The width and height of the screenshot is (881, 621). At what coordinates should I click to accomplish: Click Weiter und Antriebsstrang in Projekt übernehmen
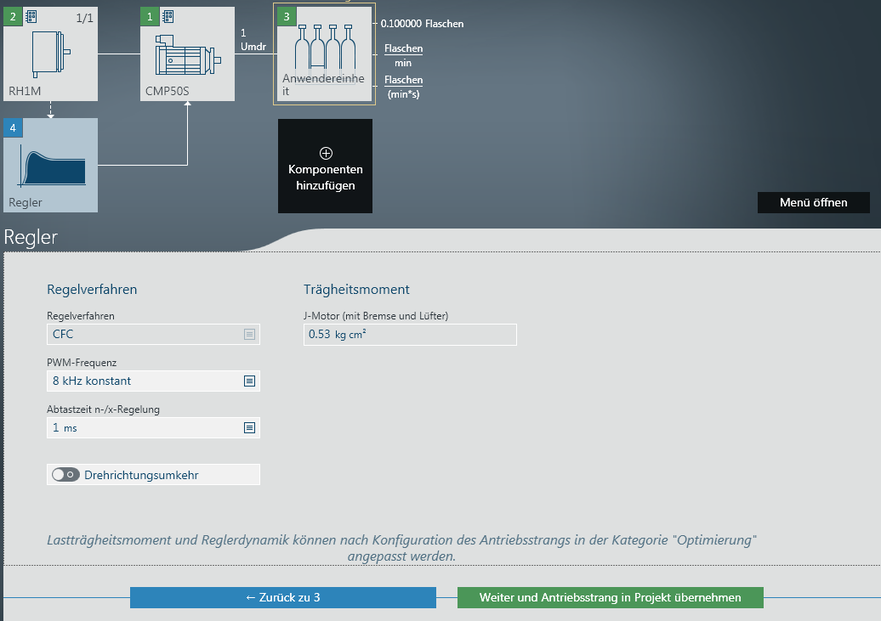(610, 598)
